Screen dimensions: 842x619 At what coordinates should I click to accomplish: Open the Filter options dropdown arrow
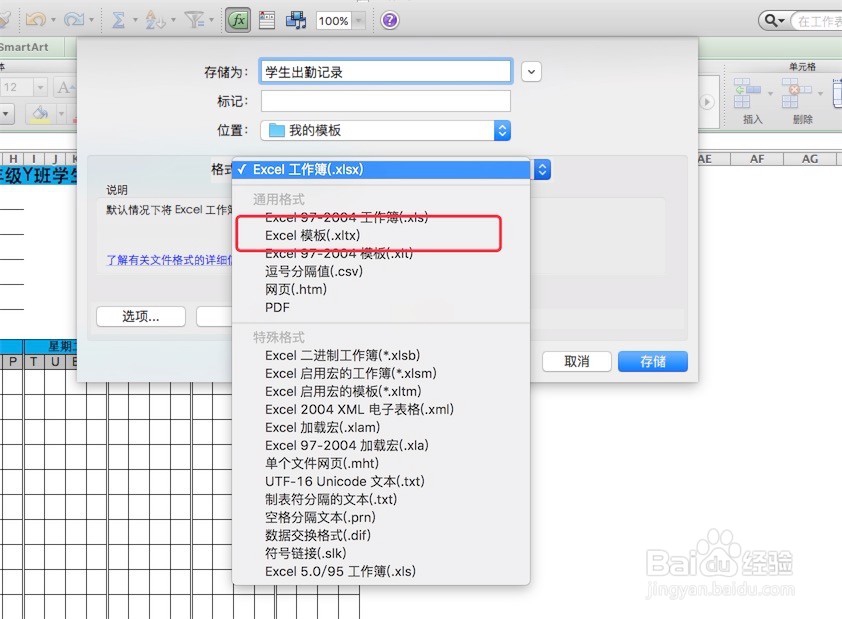tap(212, 20)
